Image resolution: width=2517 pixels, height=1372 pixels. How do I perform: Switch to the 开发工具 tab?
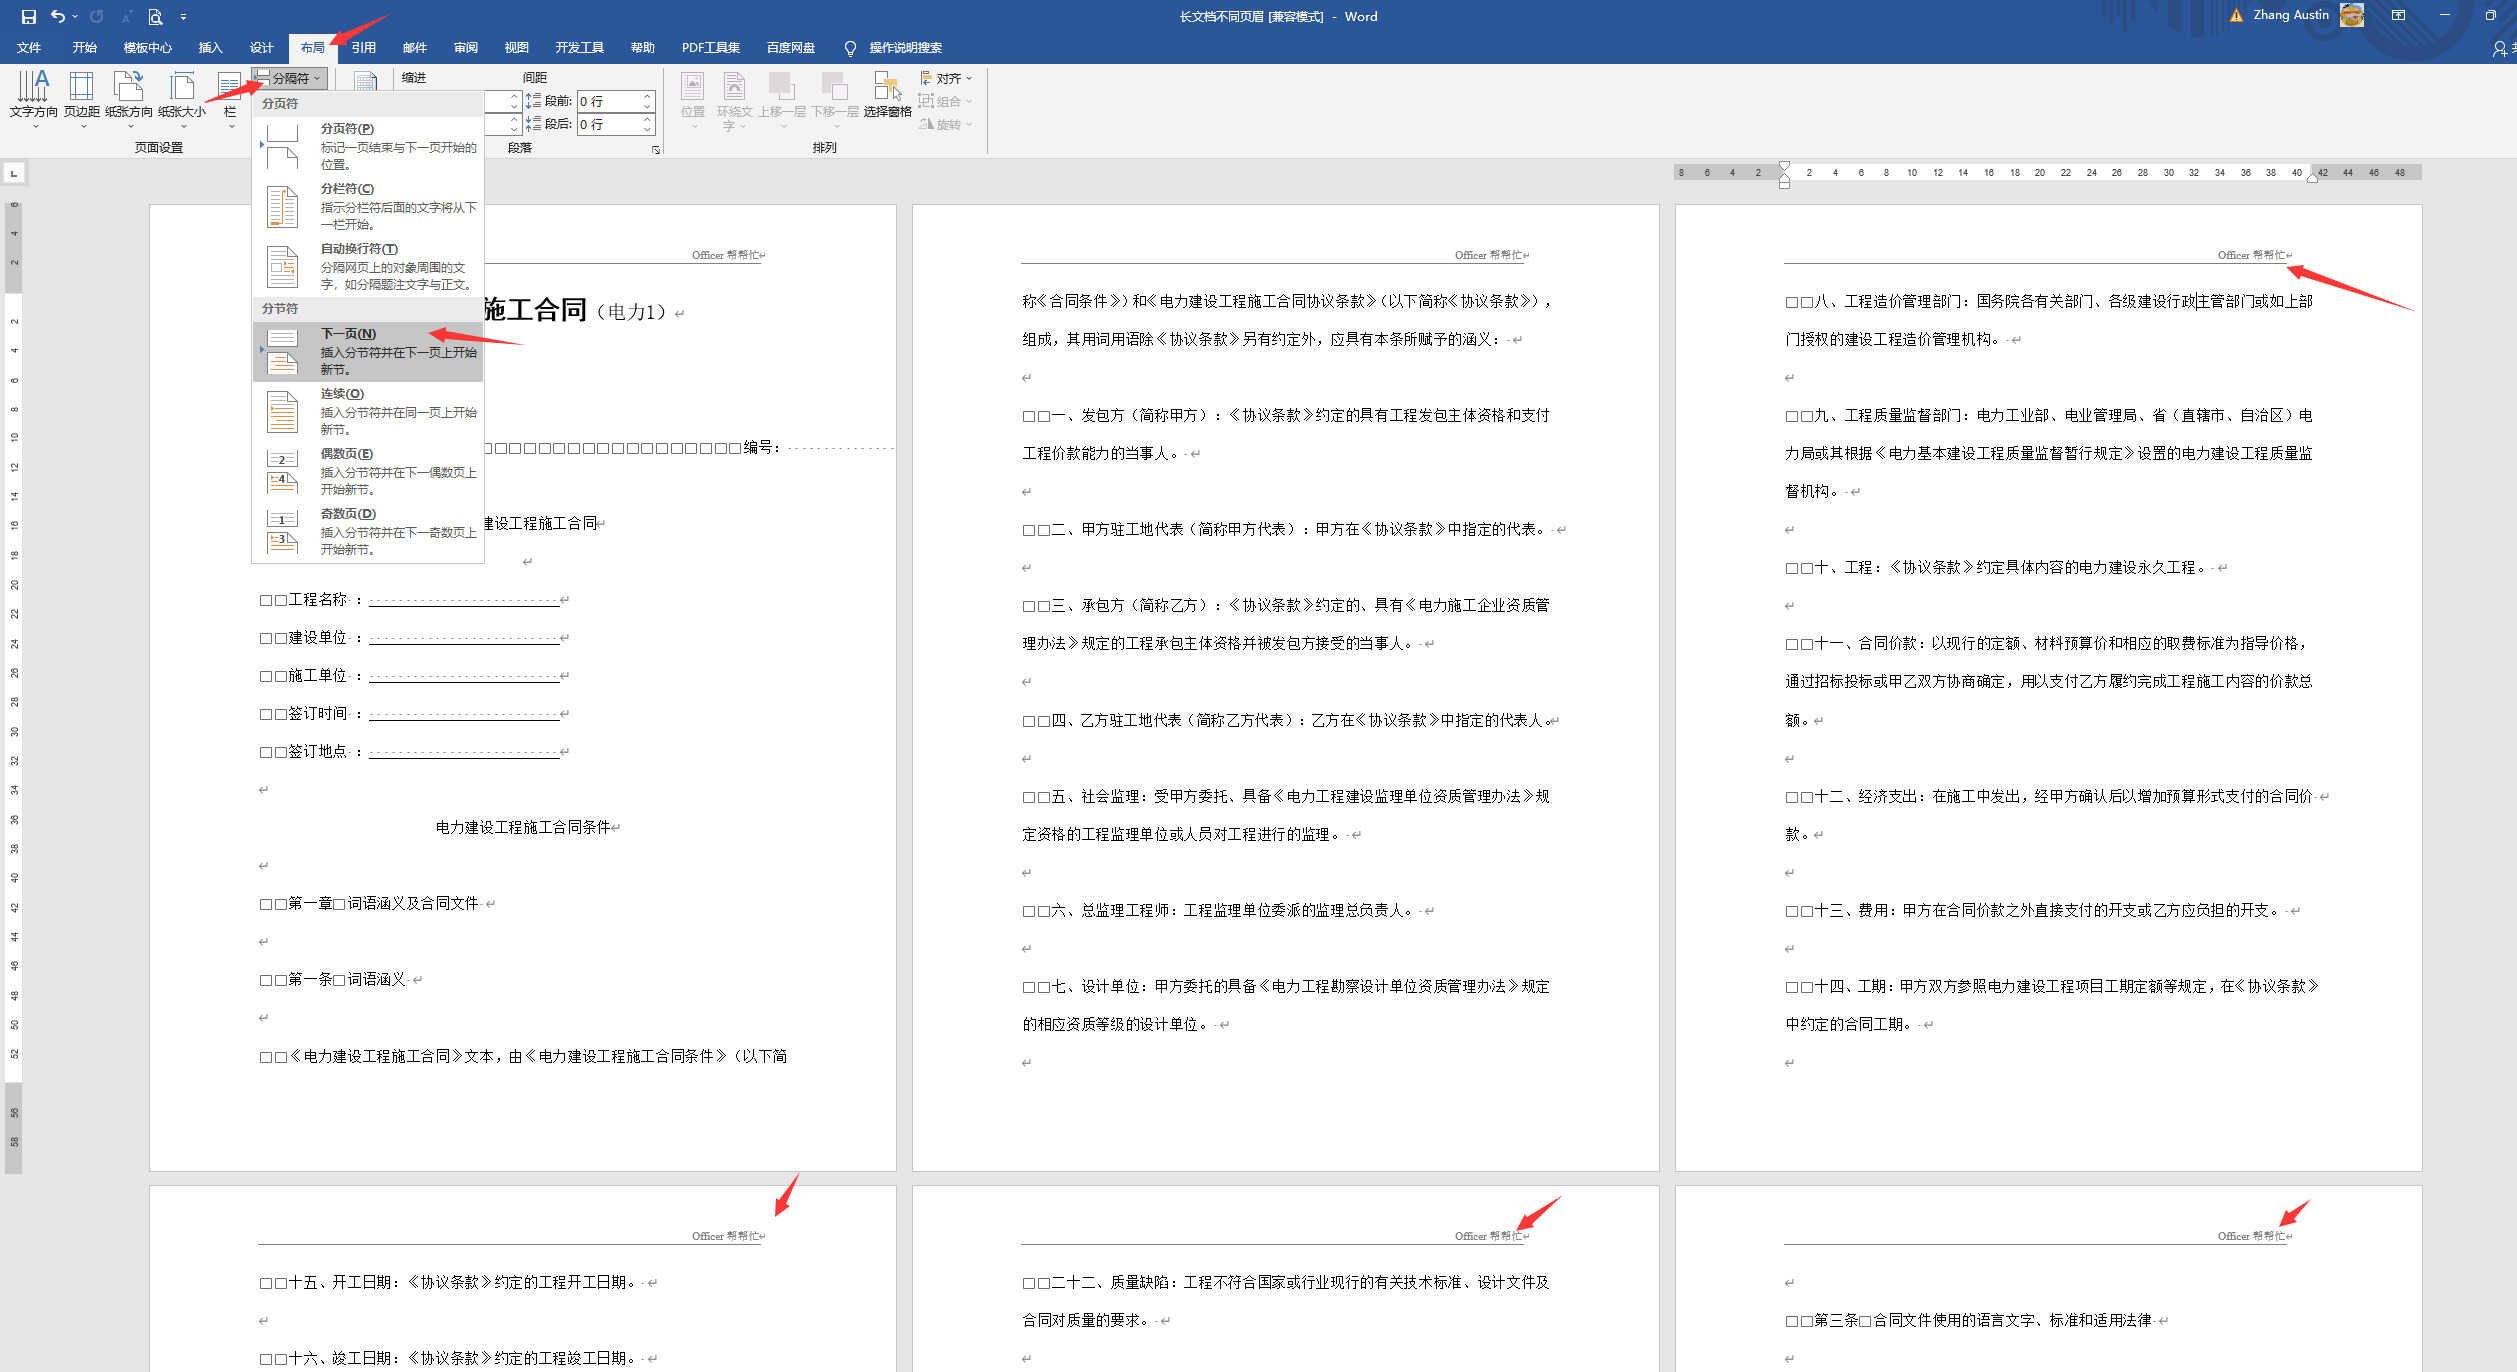(x=579, y=47)
